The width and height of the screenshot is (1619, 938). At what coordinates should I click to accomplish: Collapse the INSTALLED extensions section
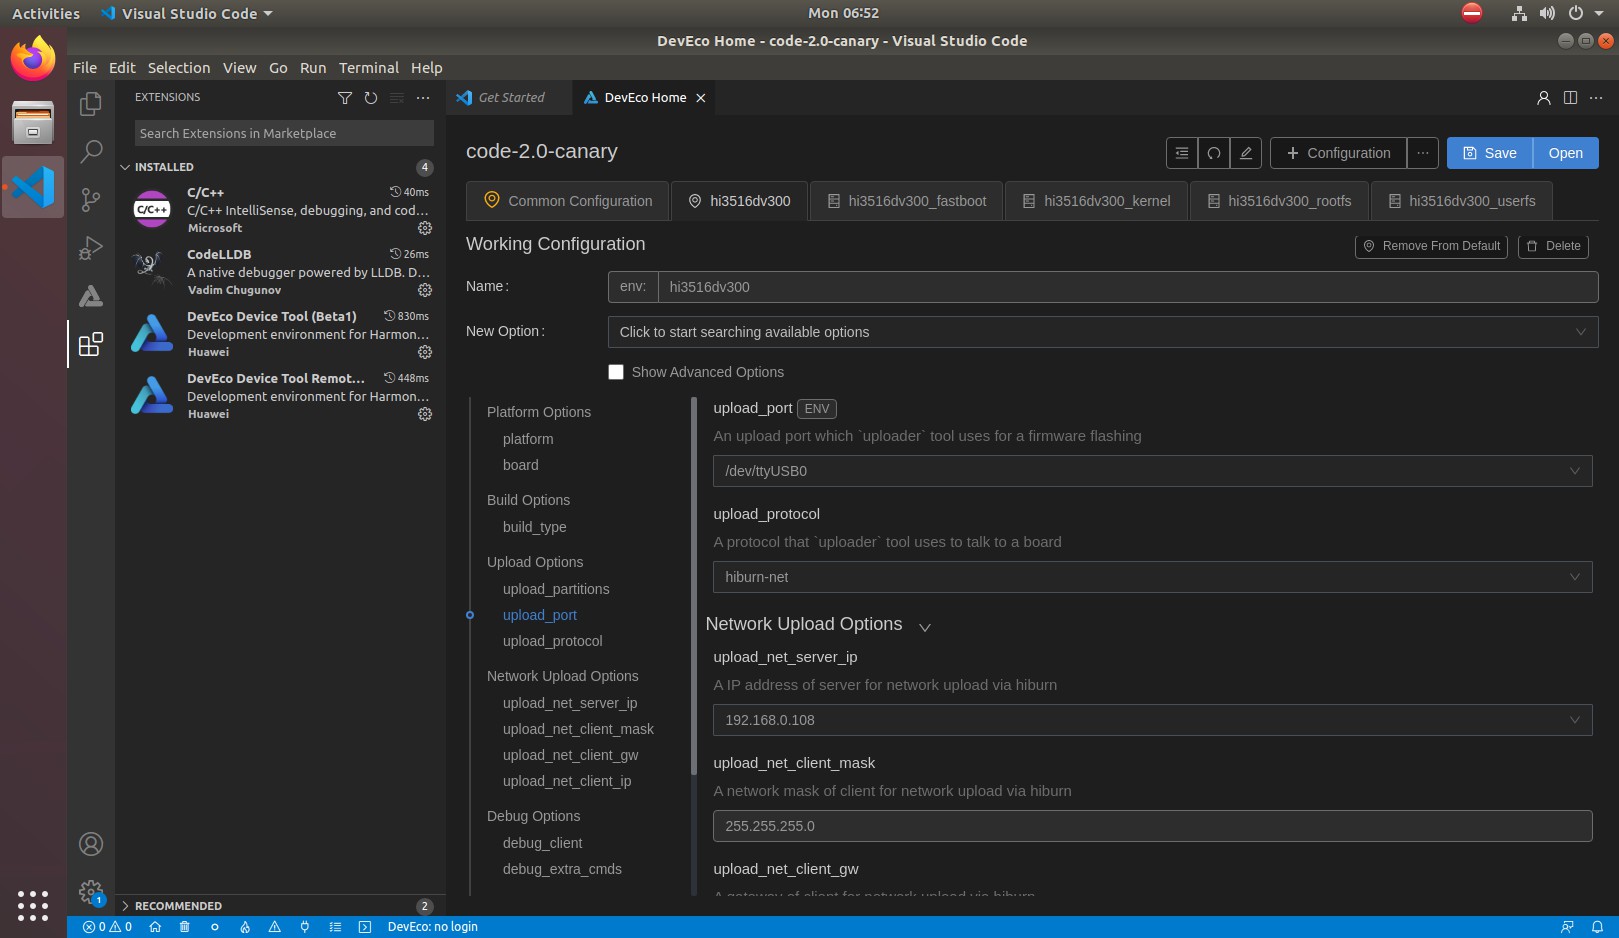point(126,167)
